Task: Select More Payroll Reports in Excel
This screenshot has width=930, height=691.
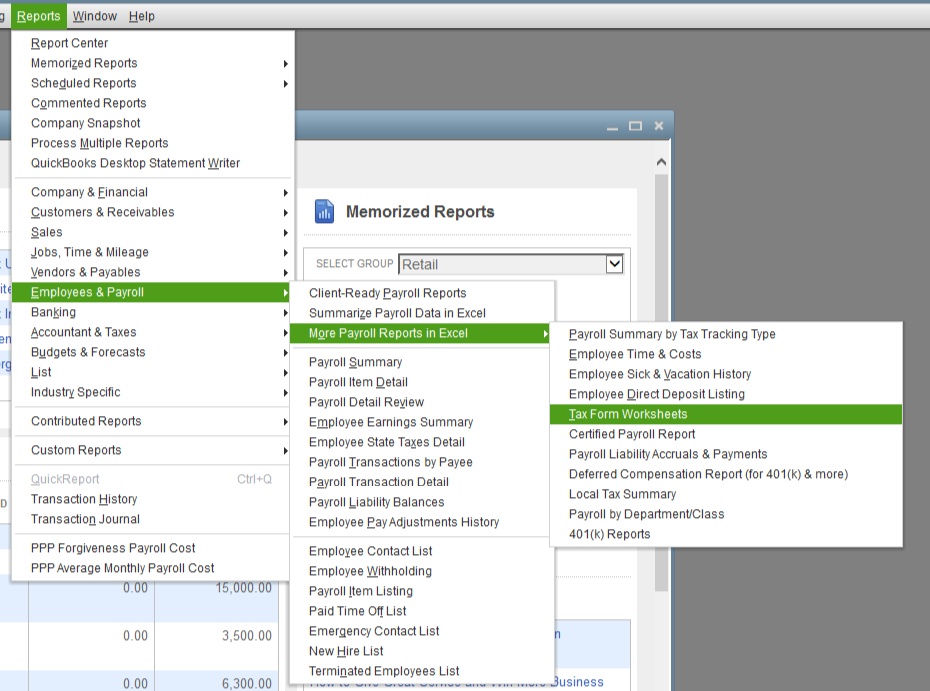Action: pos(420,333)
